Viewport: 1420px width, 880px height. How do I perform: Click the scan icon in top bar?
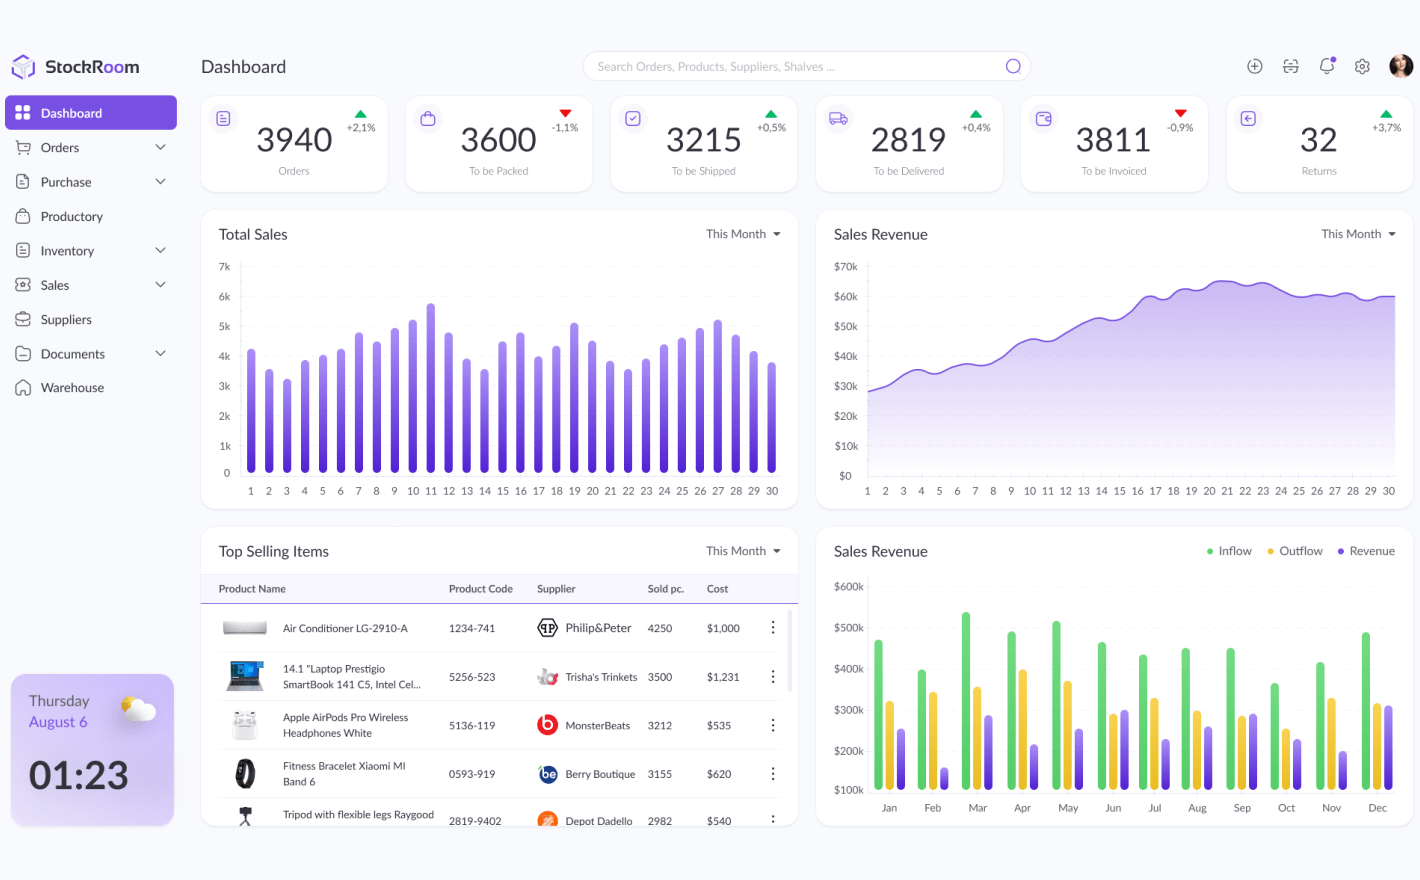[x=1291, y=66]
